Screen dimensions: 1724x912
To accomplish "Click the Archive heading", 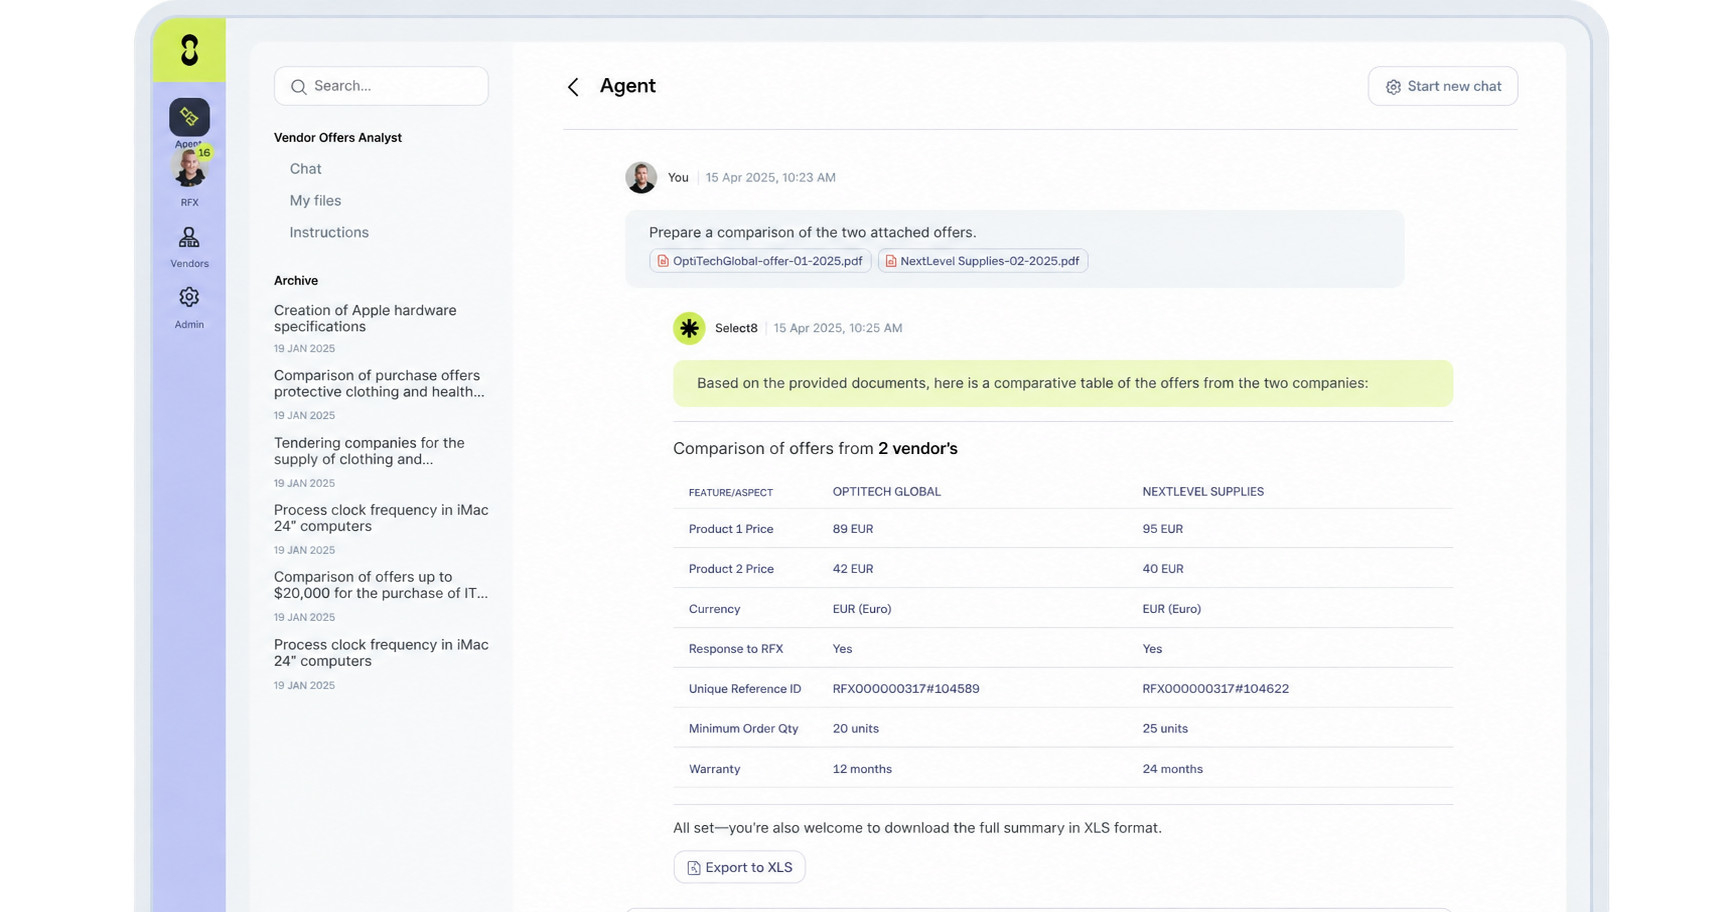I will [296, 281].
